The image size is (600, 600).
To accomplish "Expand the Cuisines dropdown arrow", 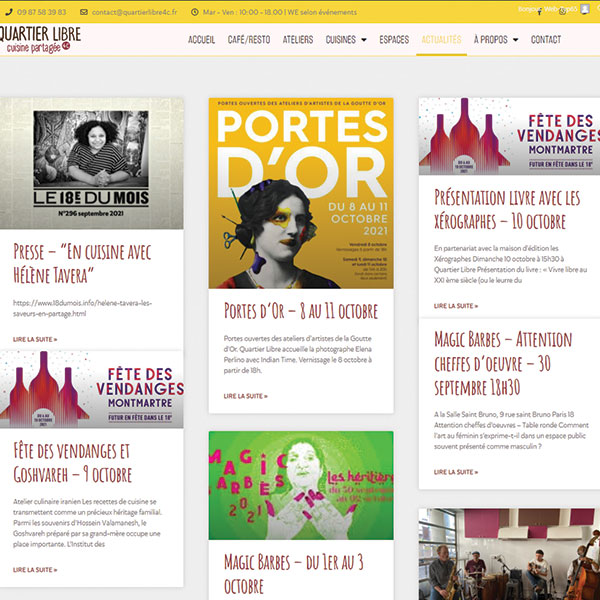I will [x=364, y=40].
